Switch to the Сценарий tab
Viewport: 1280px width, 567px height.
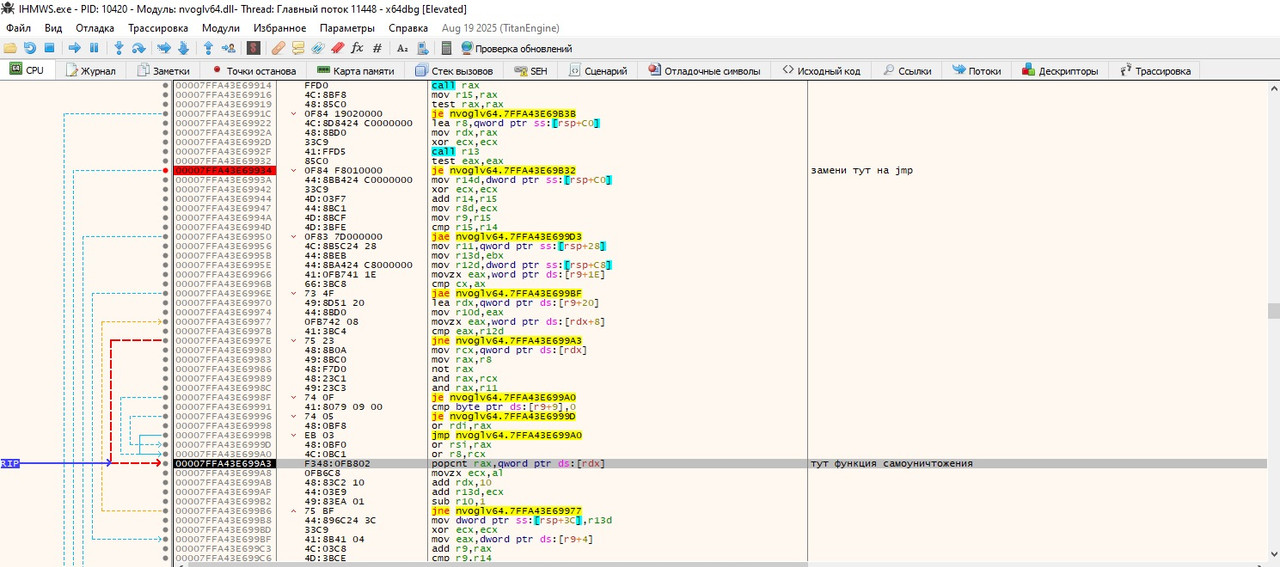click(598, 71)
